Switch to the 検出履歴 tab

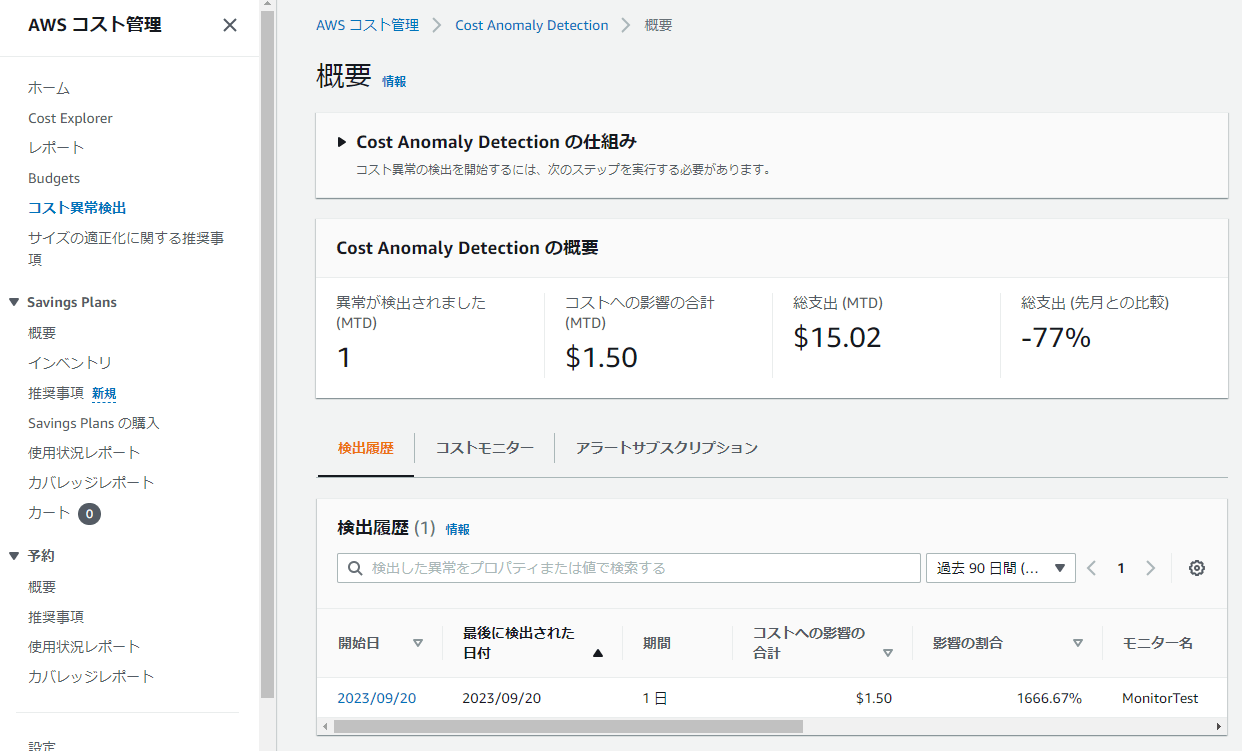coord(365,448)
